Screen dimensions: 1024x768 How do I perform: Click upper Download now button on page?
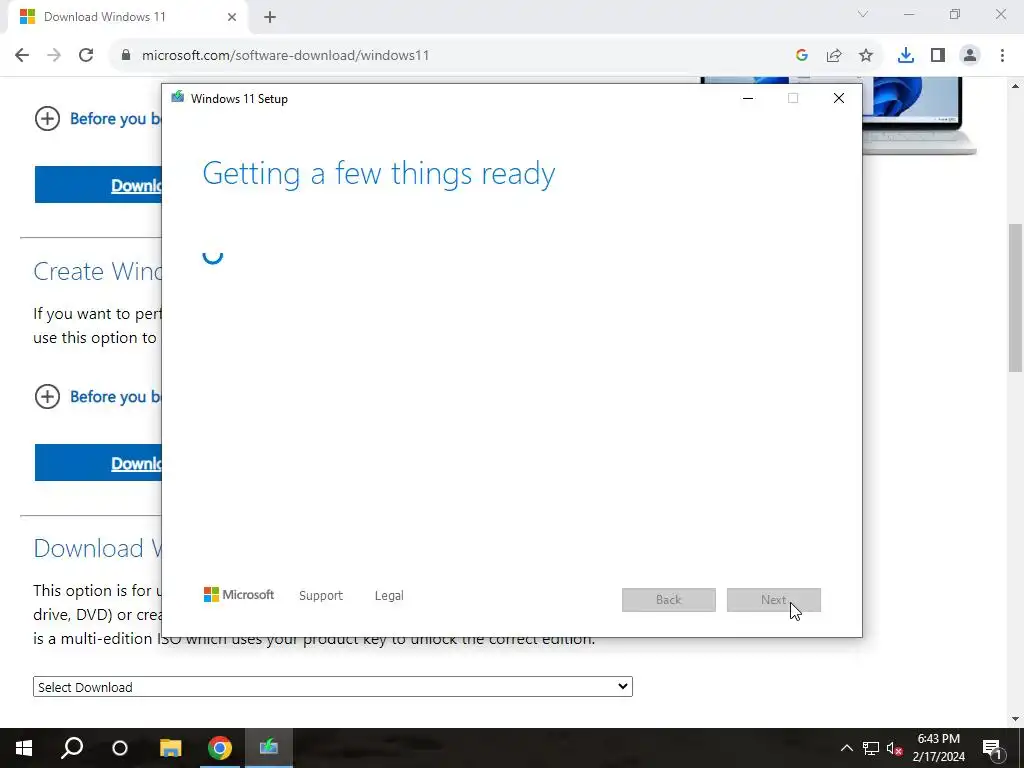click(x=98, y=185)
